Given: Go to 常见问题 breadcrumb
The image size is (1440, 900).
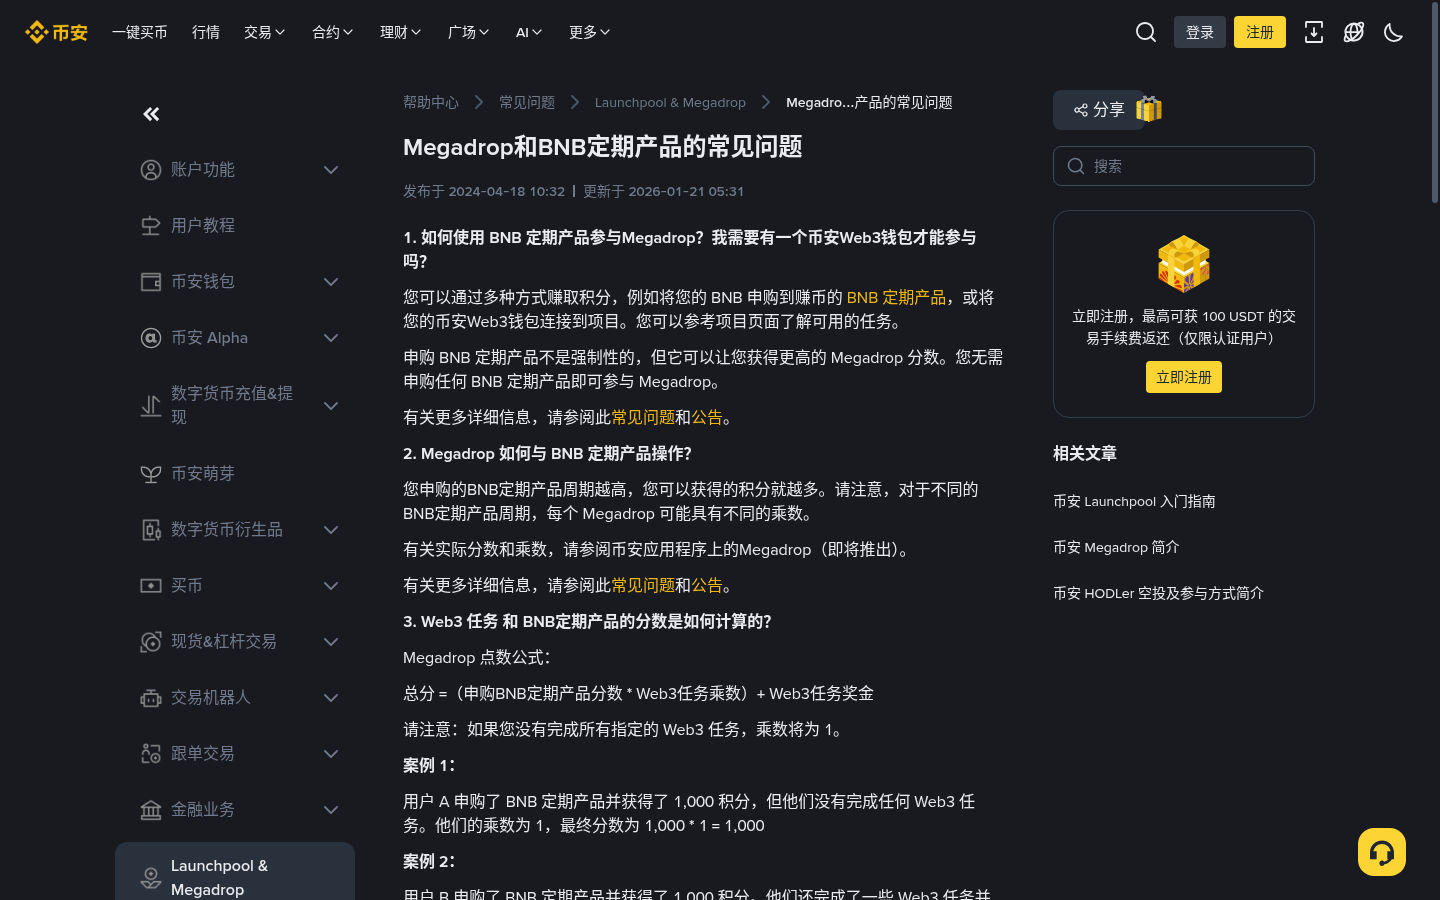Looking at the screenshot, I should (527, 102).
